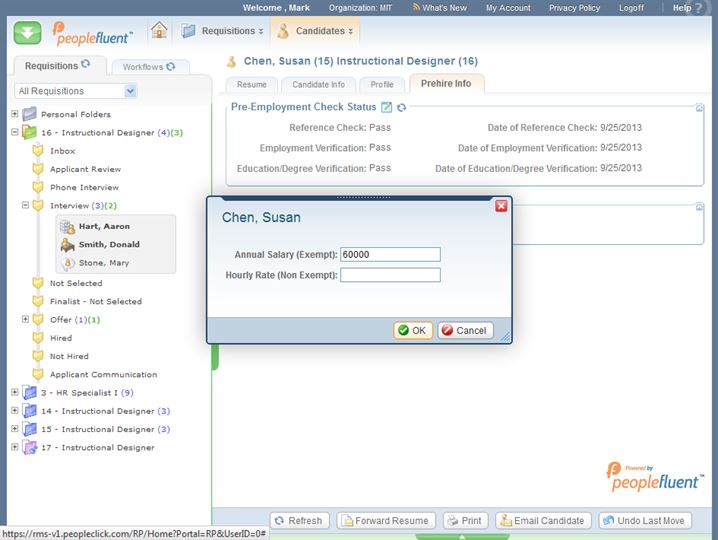
Task: Switch to the Candidate Info tab
Action: pyautogui.click(x=318, y=85)
